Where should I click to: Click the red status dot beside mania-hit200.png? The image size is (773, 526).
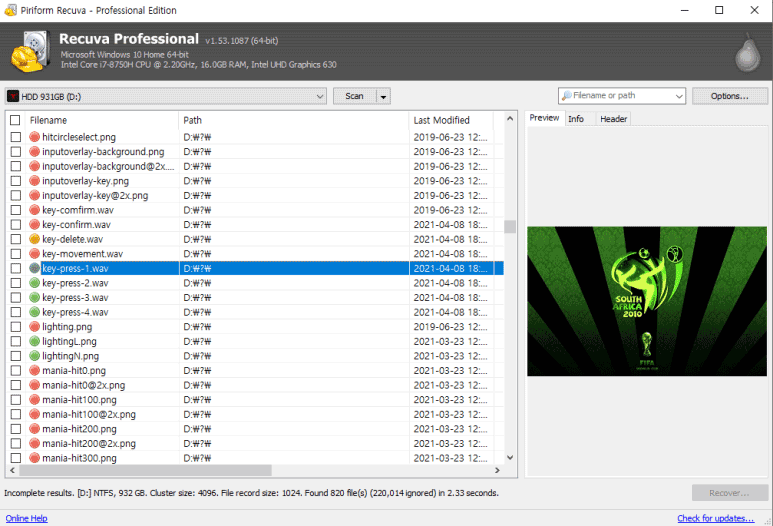(x=35, y=429)
